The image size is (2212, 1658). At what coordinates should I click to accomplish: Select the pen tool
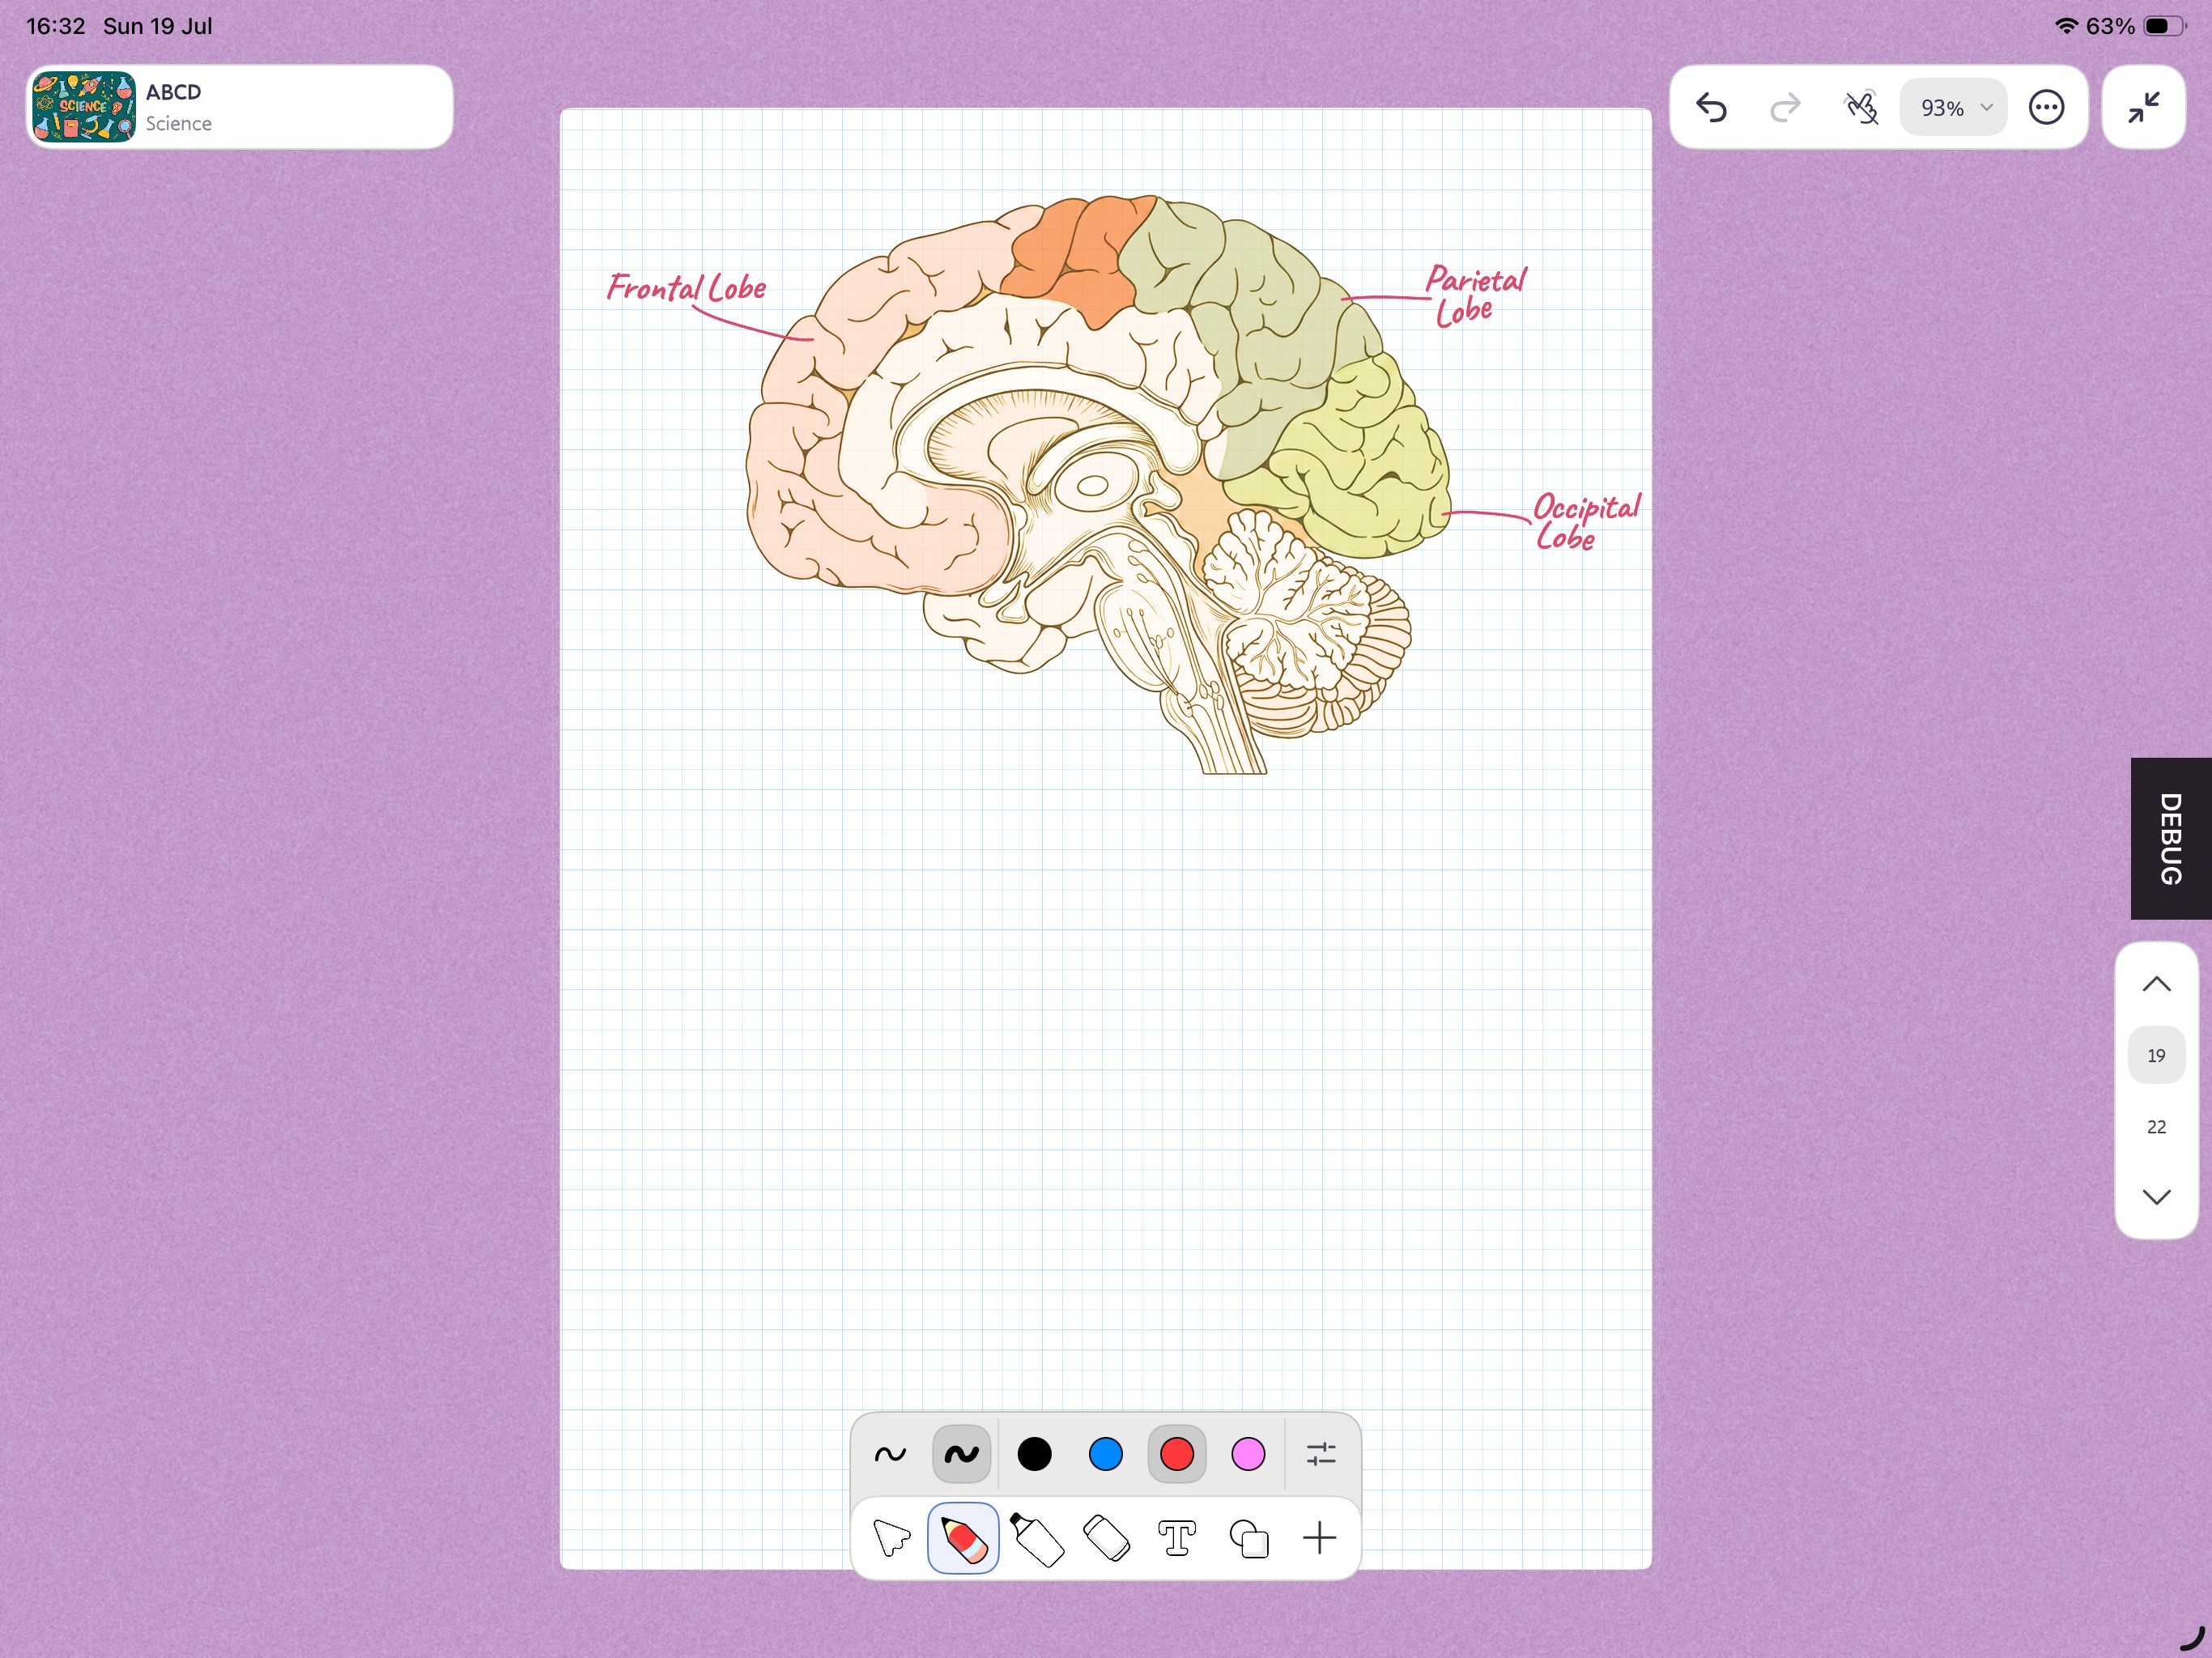[962, 1538]
